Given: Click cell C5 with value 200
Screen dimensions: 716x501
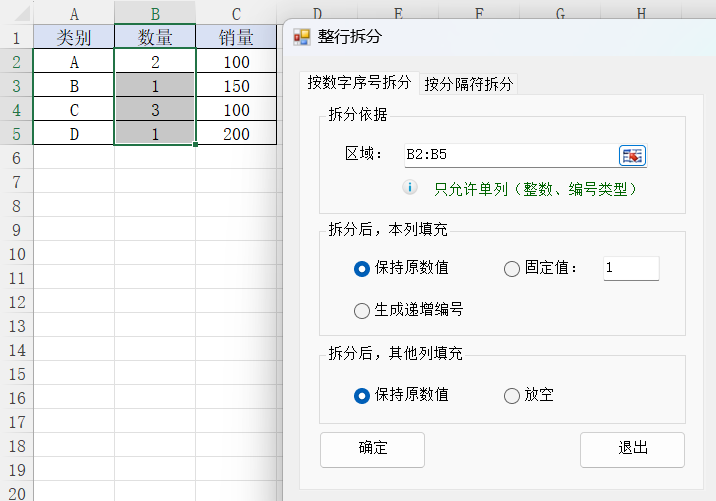Looking at the screenshot, I should tap(236, 133).
